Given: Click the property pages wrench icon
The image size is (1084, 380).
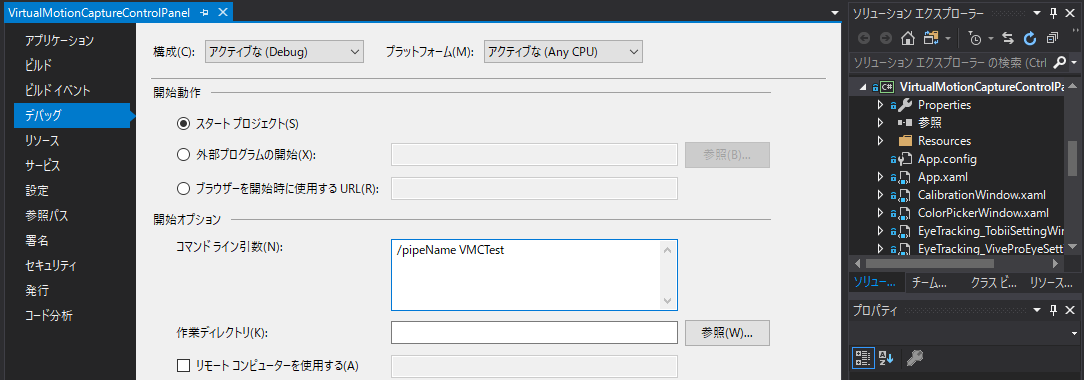Looking at the screenshot, I should click(915, 357).
